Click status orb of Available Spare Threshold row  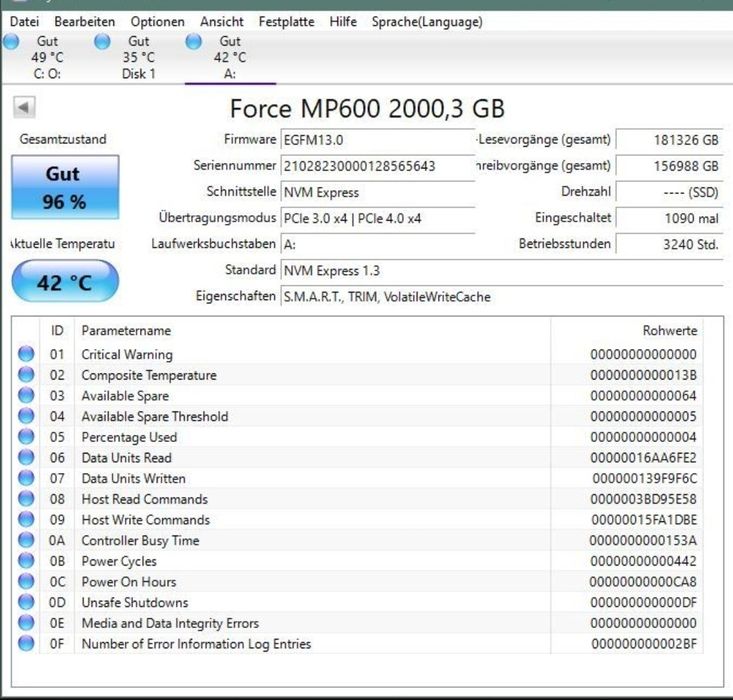(26, 416)
